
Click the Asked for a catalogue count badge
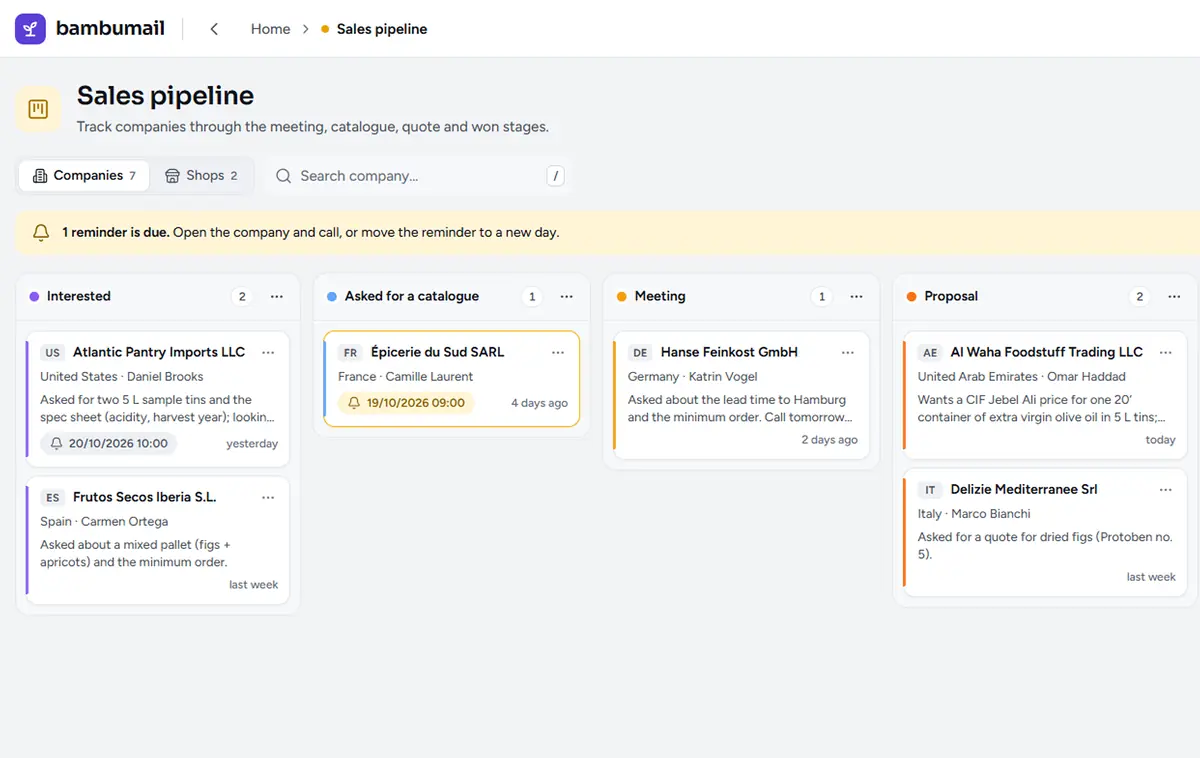532,297
